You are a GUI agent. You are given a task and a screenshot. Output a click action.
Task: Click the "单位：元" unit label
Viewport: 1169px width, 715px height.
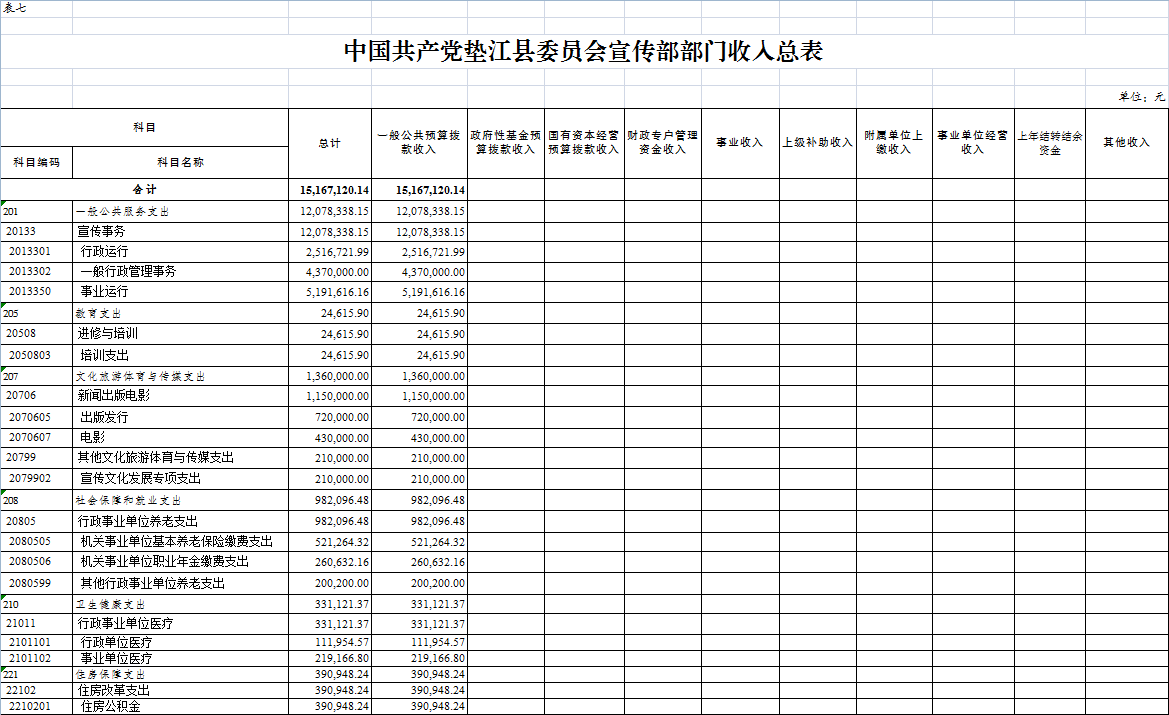point(1141,97)
